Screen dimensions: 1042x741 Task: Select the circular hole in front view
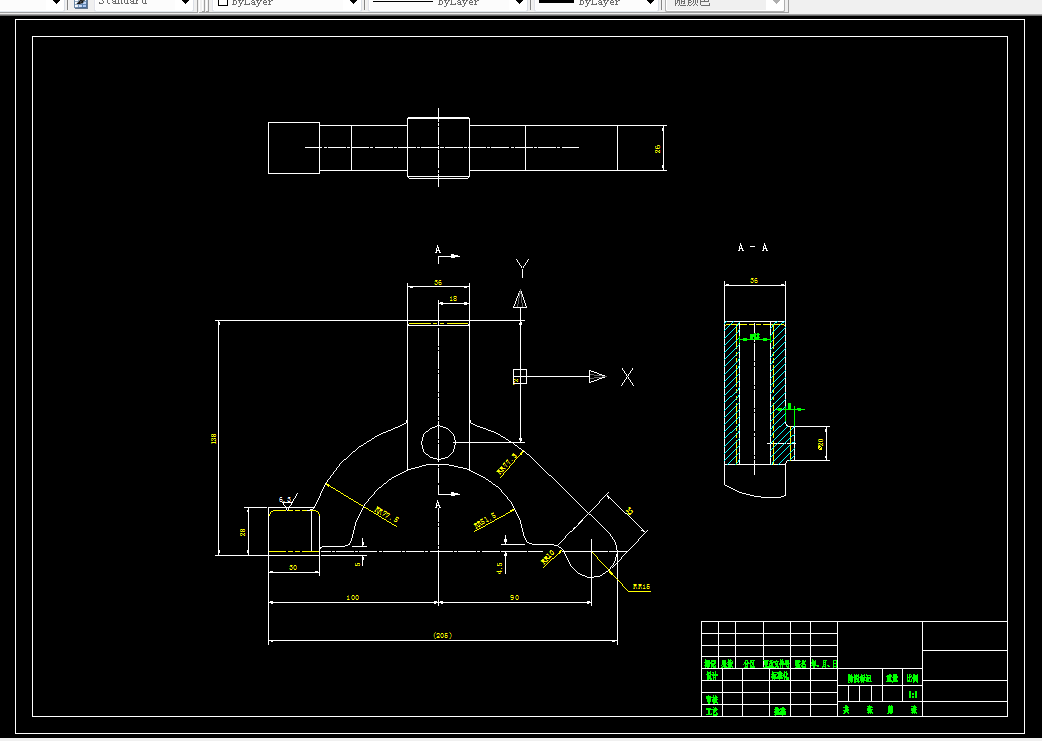439,443
